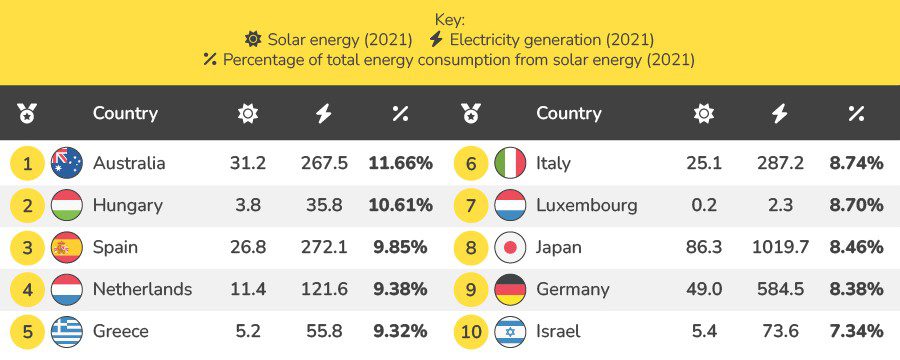The height and width of the screenshot is (360, 900).
Task: Click the left Country column header
Action: point(125,113)
